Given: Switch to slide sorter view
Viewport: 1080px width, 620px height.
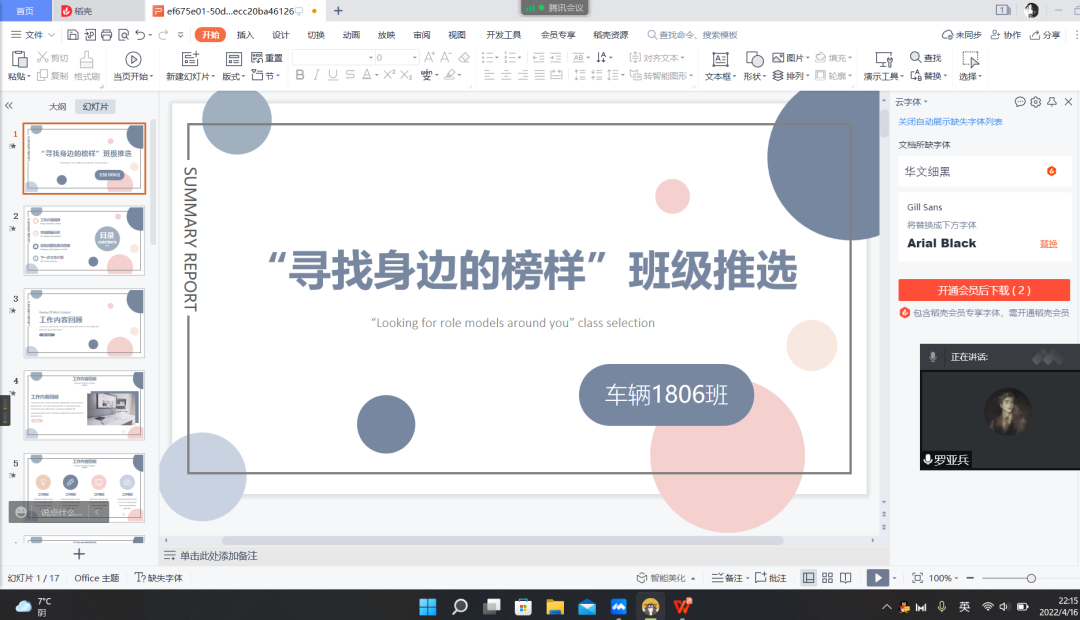Looking at the screenshot, I should coord(827,578).
